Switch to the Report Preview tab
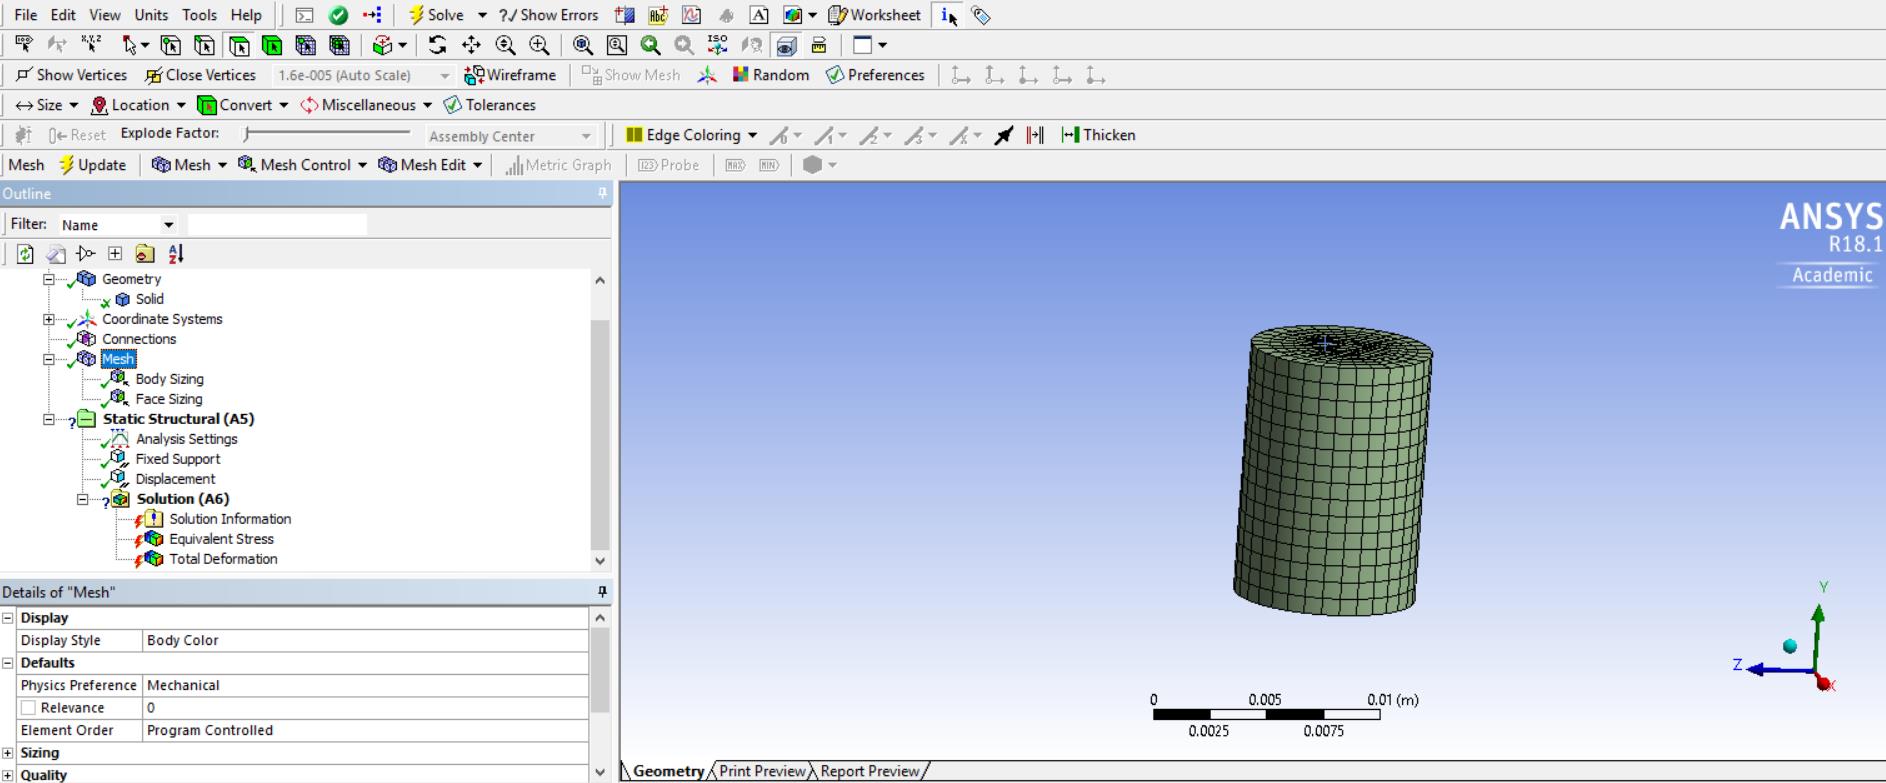The image size is (1886, 783). pyautogui.click(x=869, y=771)
